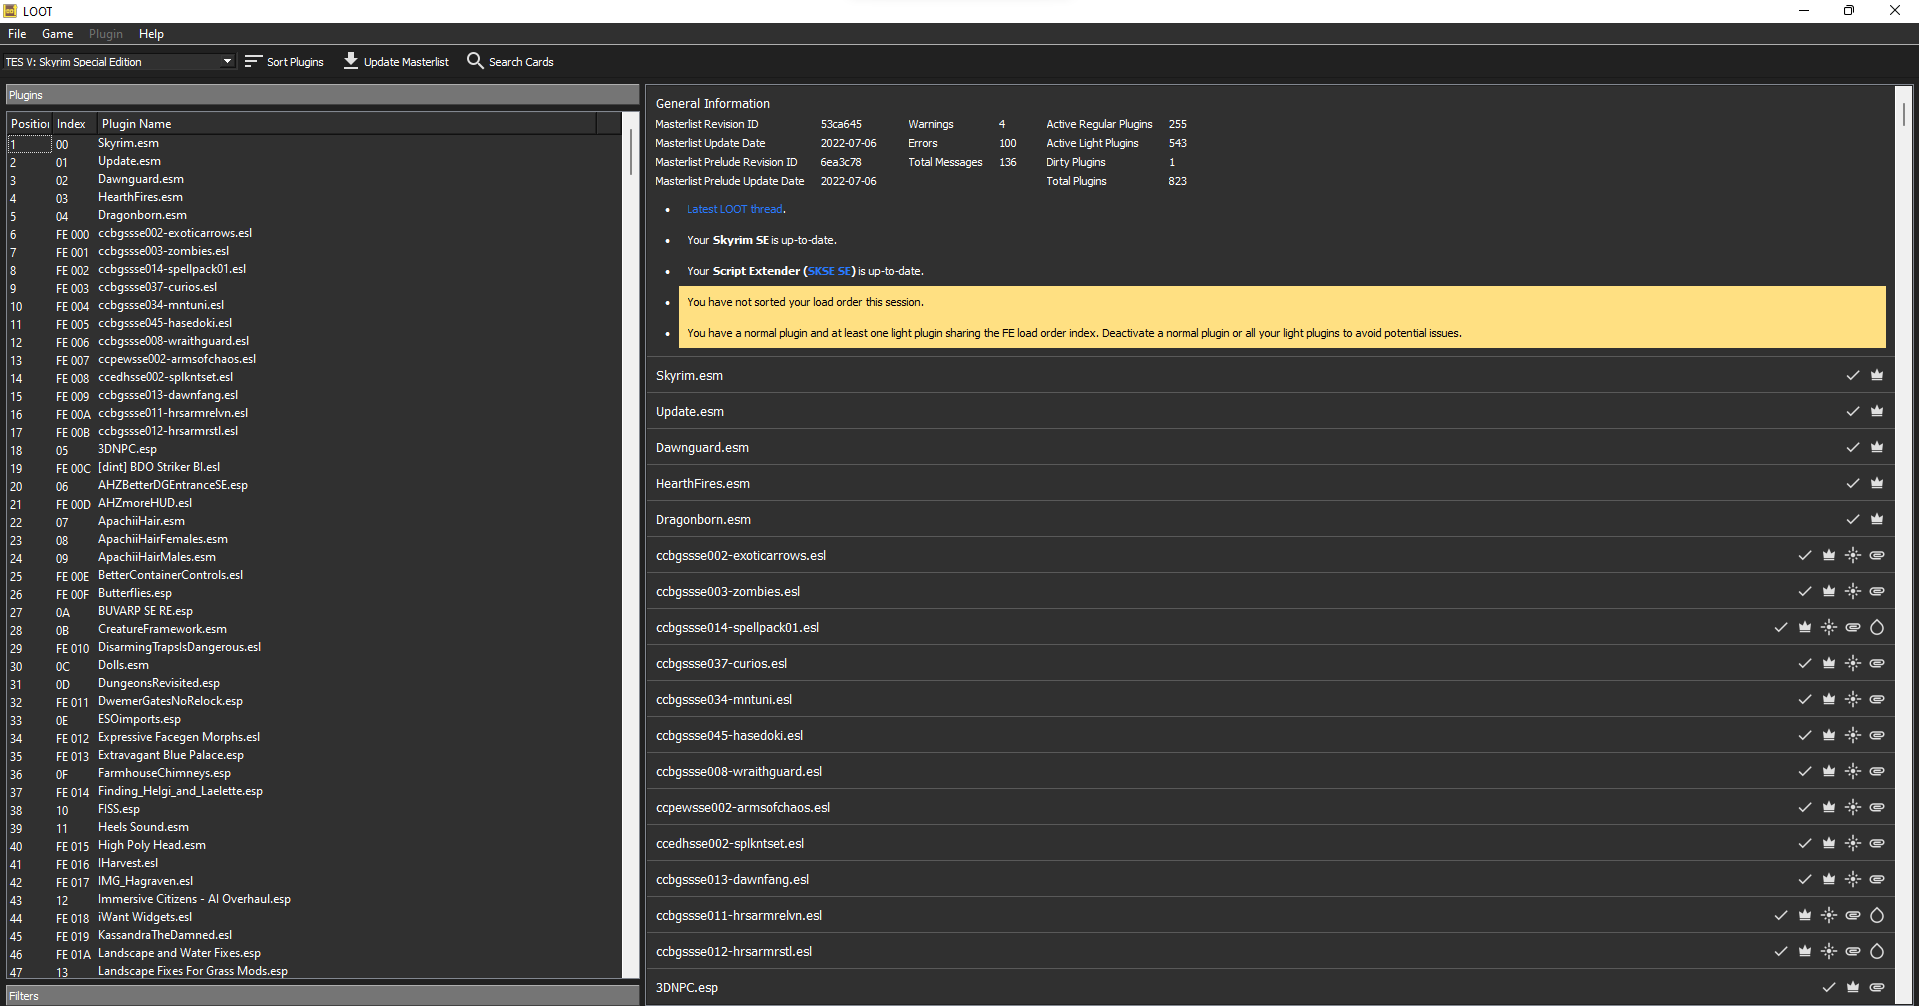1919x1006 pixels.
Task: Sort list by Plugin Name column header
Action: pos(346,124)
